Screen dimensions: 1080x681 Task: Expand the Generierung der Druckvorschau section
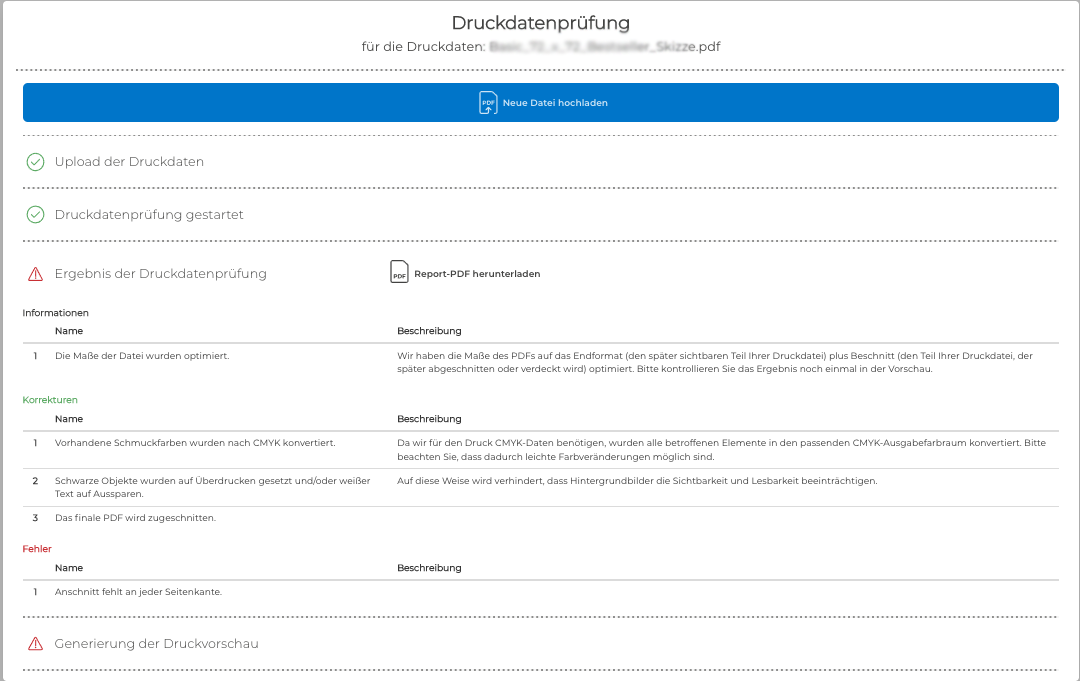coord(156,644)
